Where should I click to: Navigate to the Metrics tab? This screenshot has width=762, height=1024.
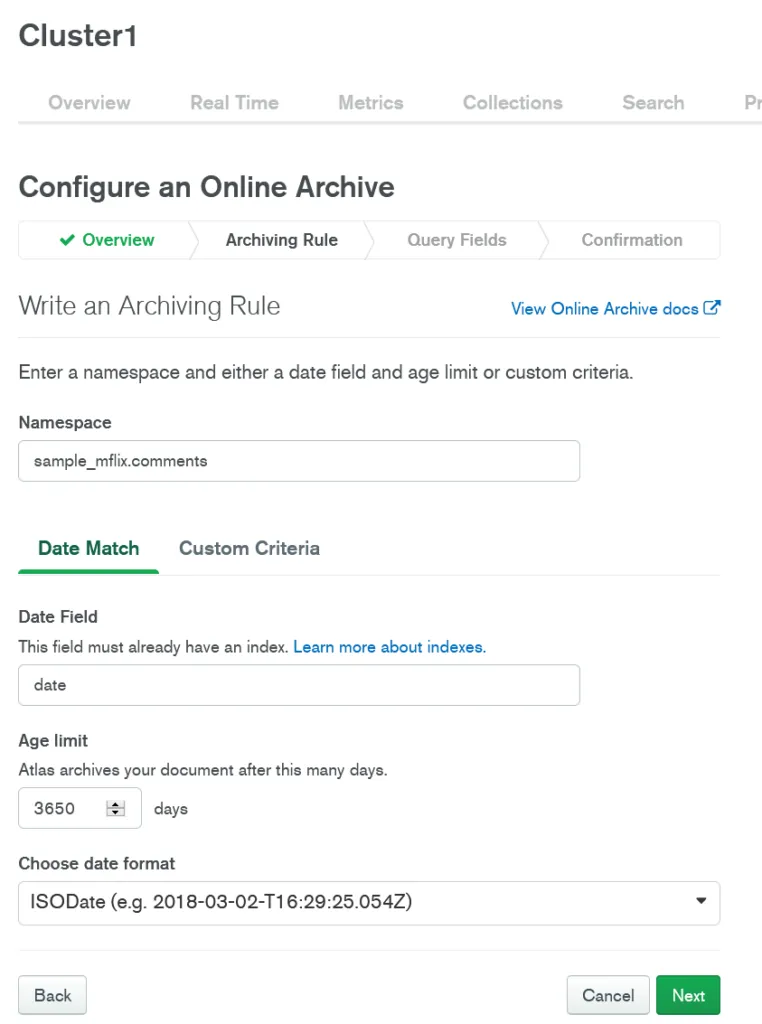370,103
